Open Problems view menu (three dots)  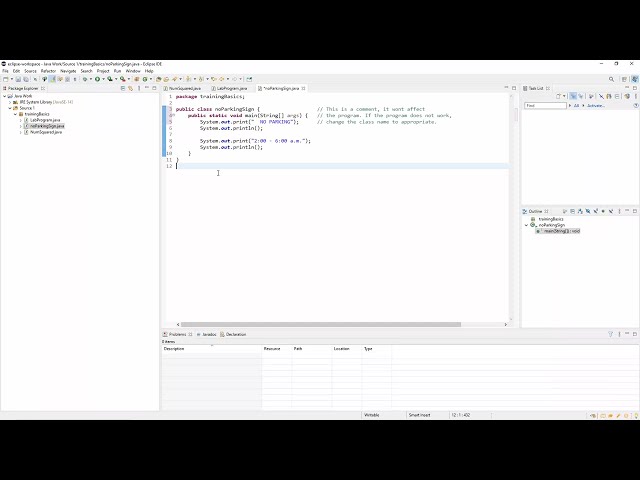point(619,334)
